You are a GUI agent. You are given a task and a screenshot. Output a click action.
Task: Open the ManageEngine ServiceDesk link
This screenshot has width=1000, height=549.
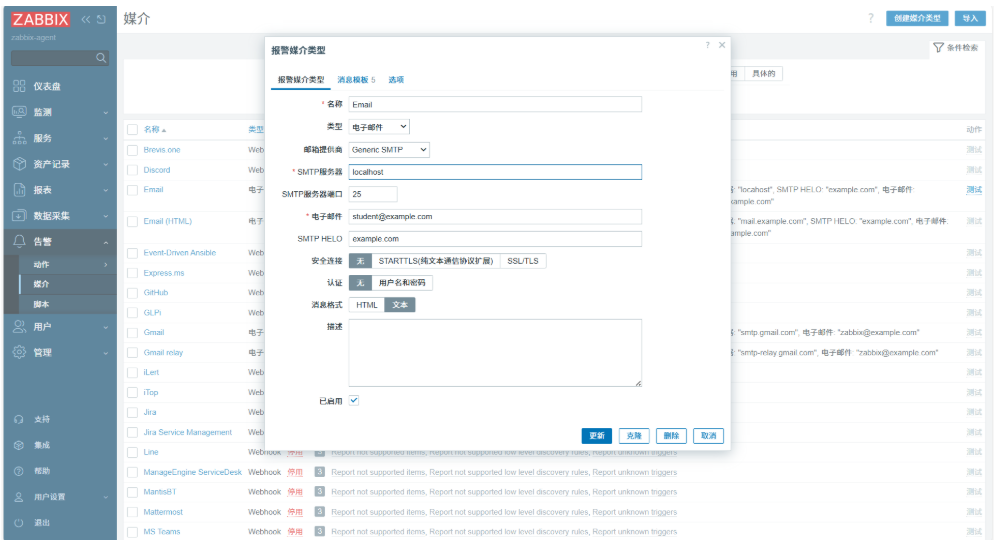pos(193,472)
